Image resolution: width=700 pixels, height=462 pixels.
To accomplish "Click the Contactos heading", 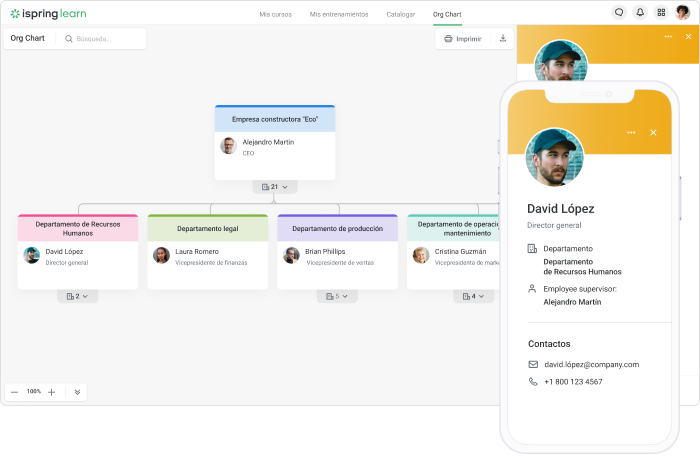I will tap(549, 344).
